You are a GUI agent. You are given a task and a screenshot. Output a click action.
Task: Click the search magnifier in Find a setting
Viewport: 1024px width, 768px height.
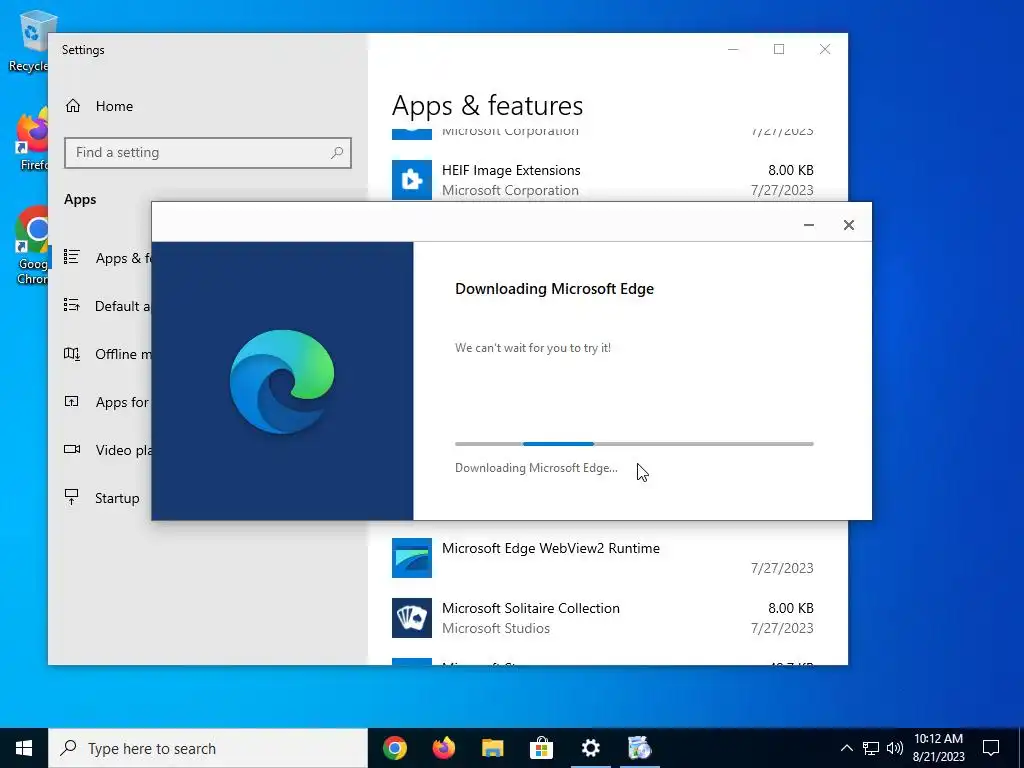click(337, 153)
